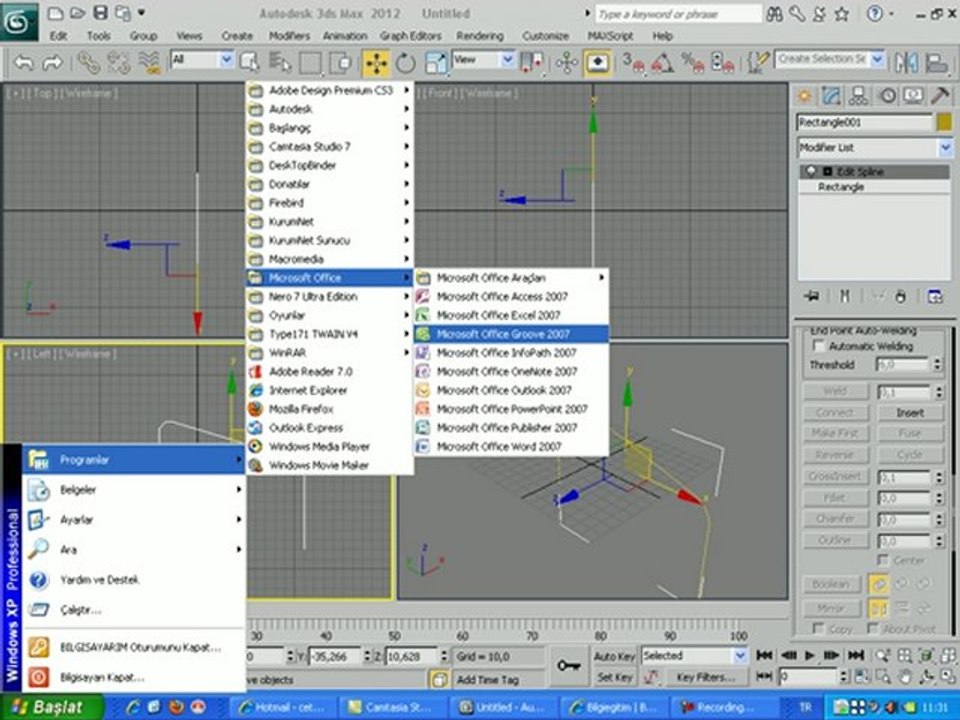Click the Undo arrow in 3ds Max toolbar
Image resolution: width=960 pixels, height=720 pixels.
[23, 62]
